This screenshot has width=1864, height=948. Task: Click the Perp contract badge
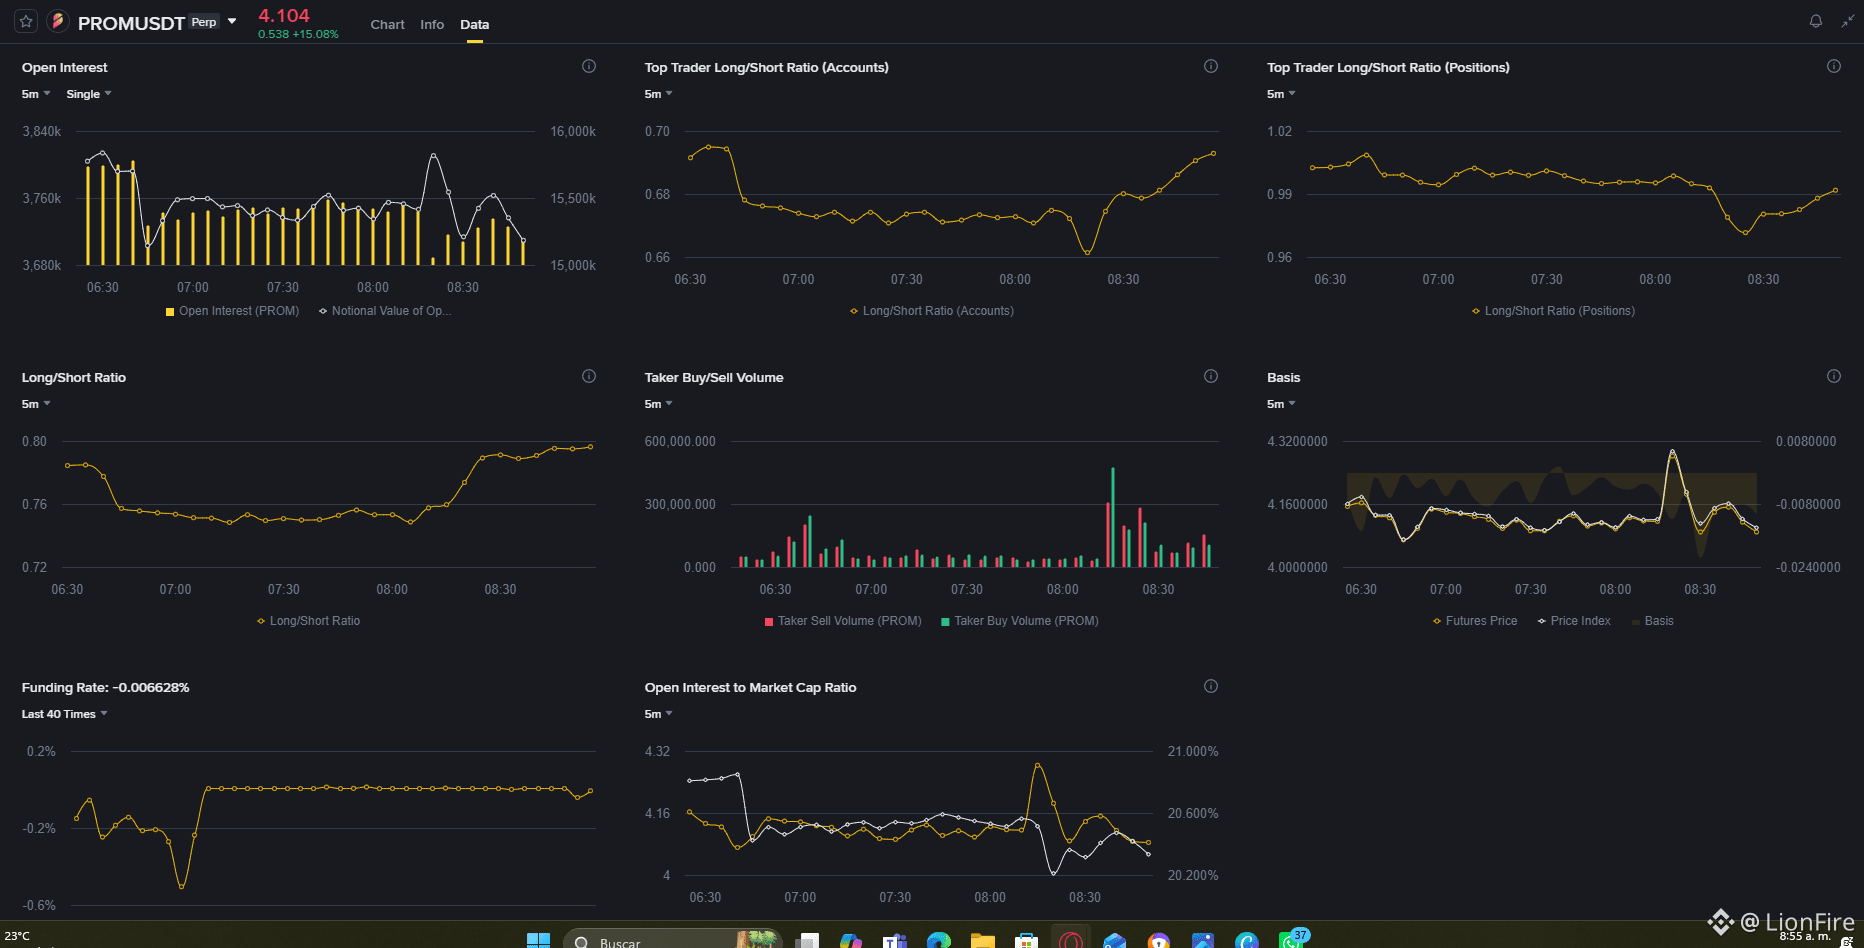(x=204, y=22)
